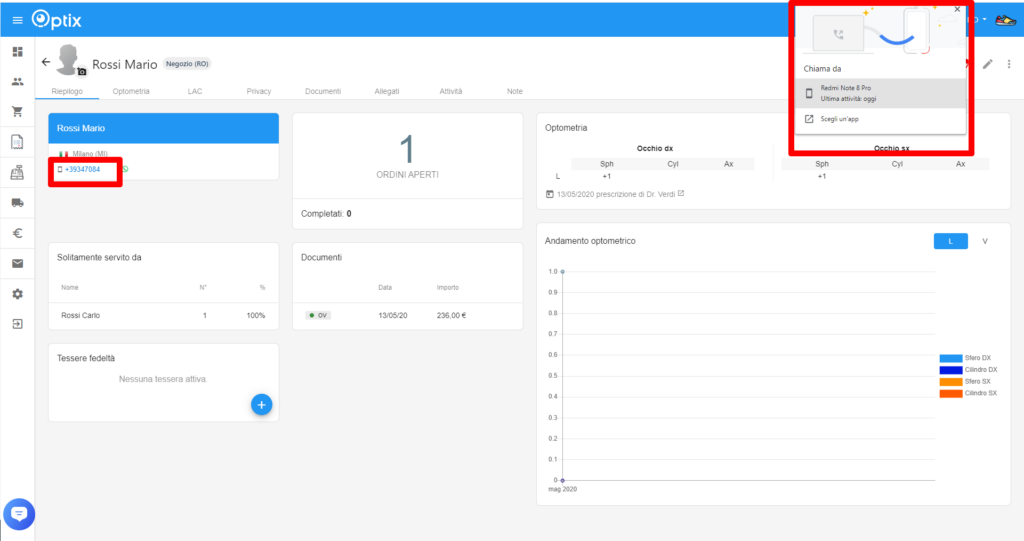Image resolution: width=1024 pixels, height=541 pixels.
Task: Switch to the Optometria tab
Action: 131,91
